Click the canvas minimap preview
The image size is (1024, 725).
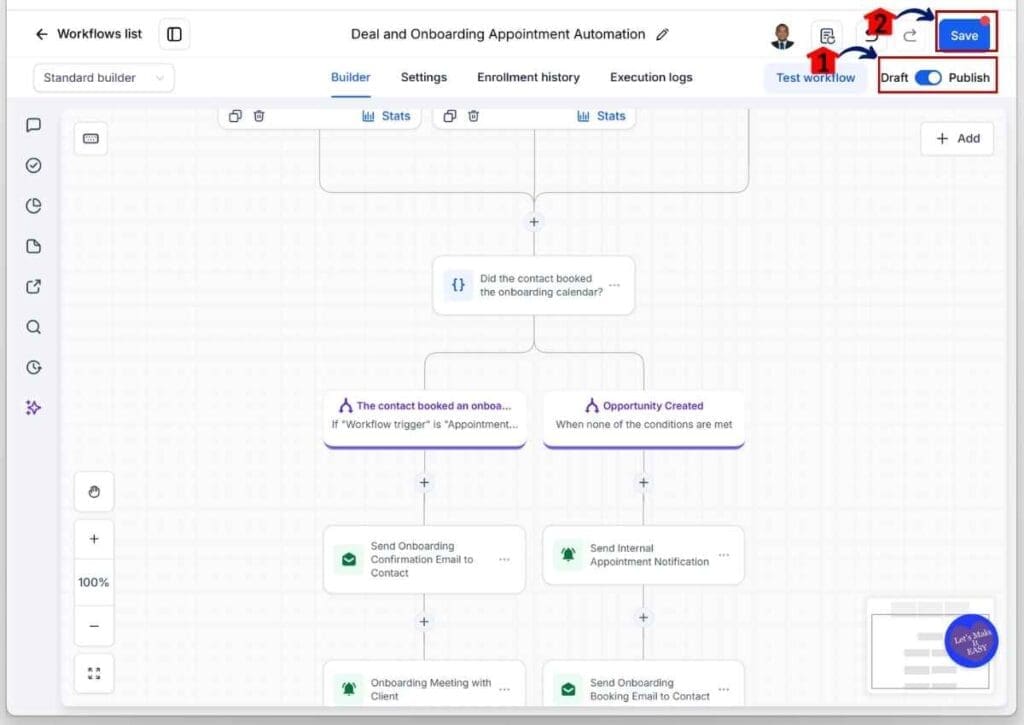[x=930, y=645]
